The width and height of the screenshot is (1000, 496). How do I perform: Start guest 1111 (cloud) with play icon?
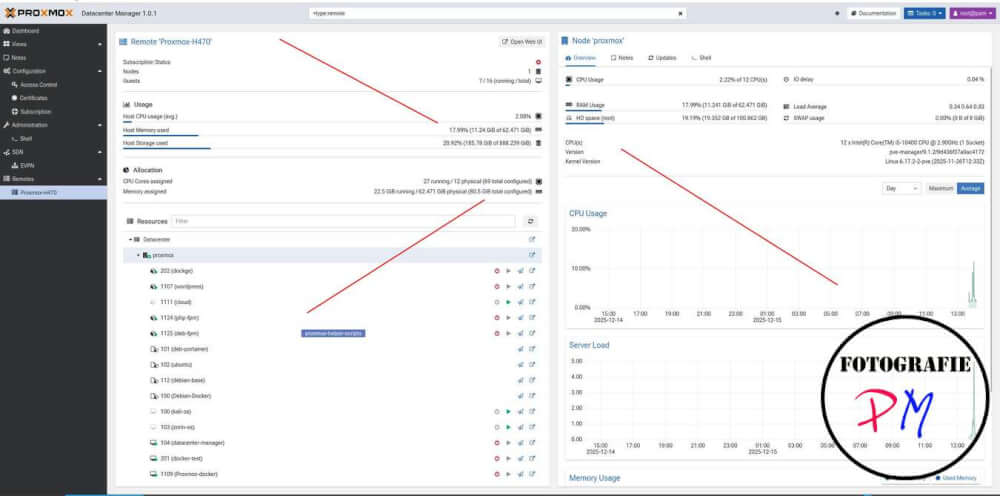pos(508,302)
